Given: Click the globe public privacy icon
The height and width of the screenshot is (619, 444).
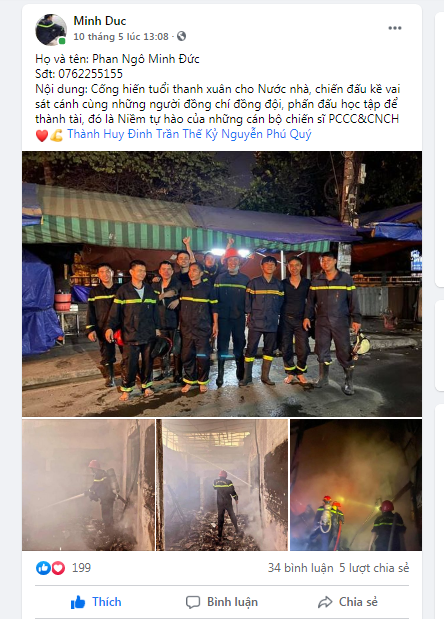Looking at the screenshot, I should pyautogui.click(x=182, y=36).
